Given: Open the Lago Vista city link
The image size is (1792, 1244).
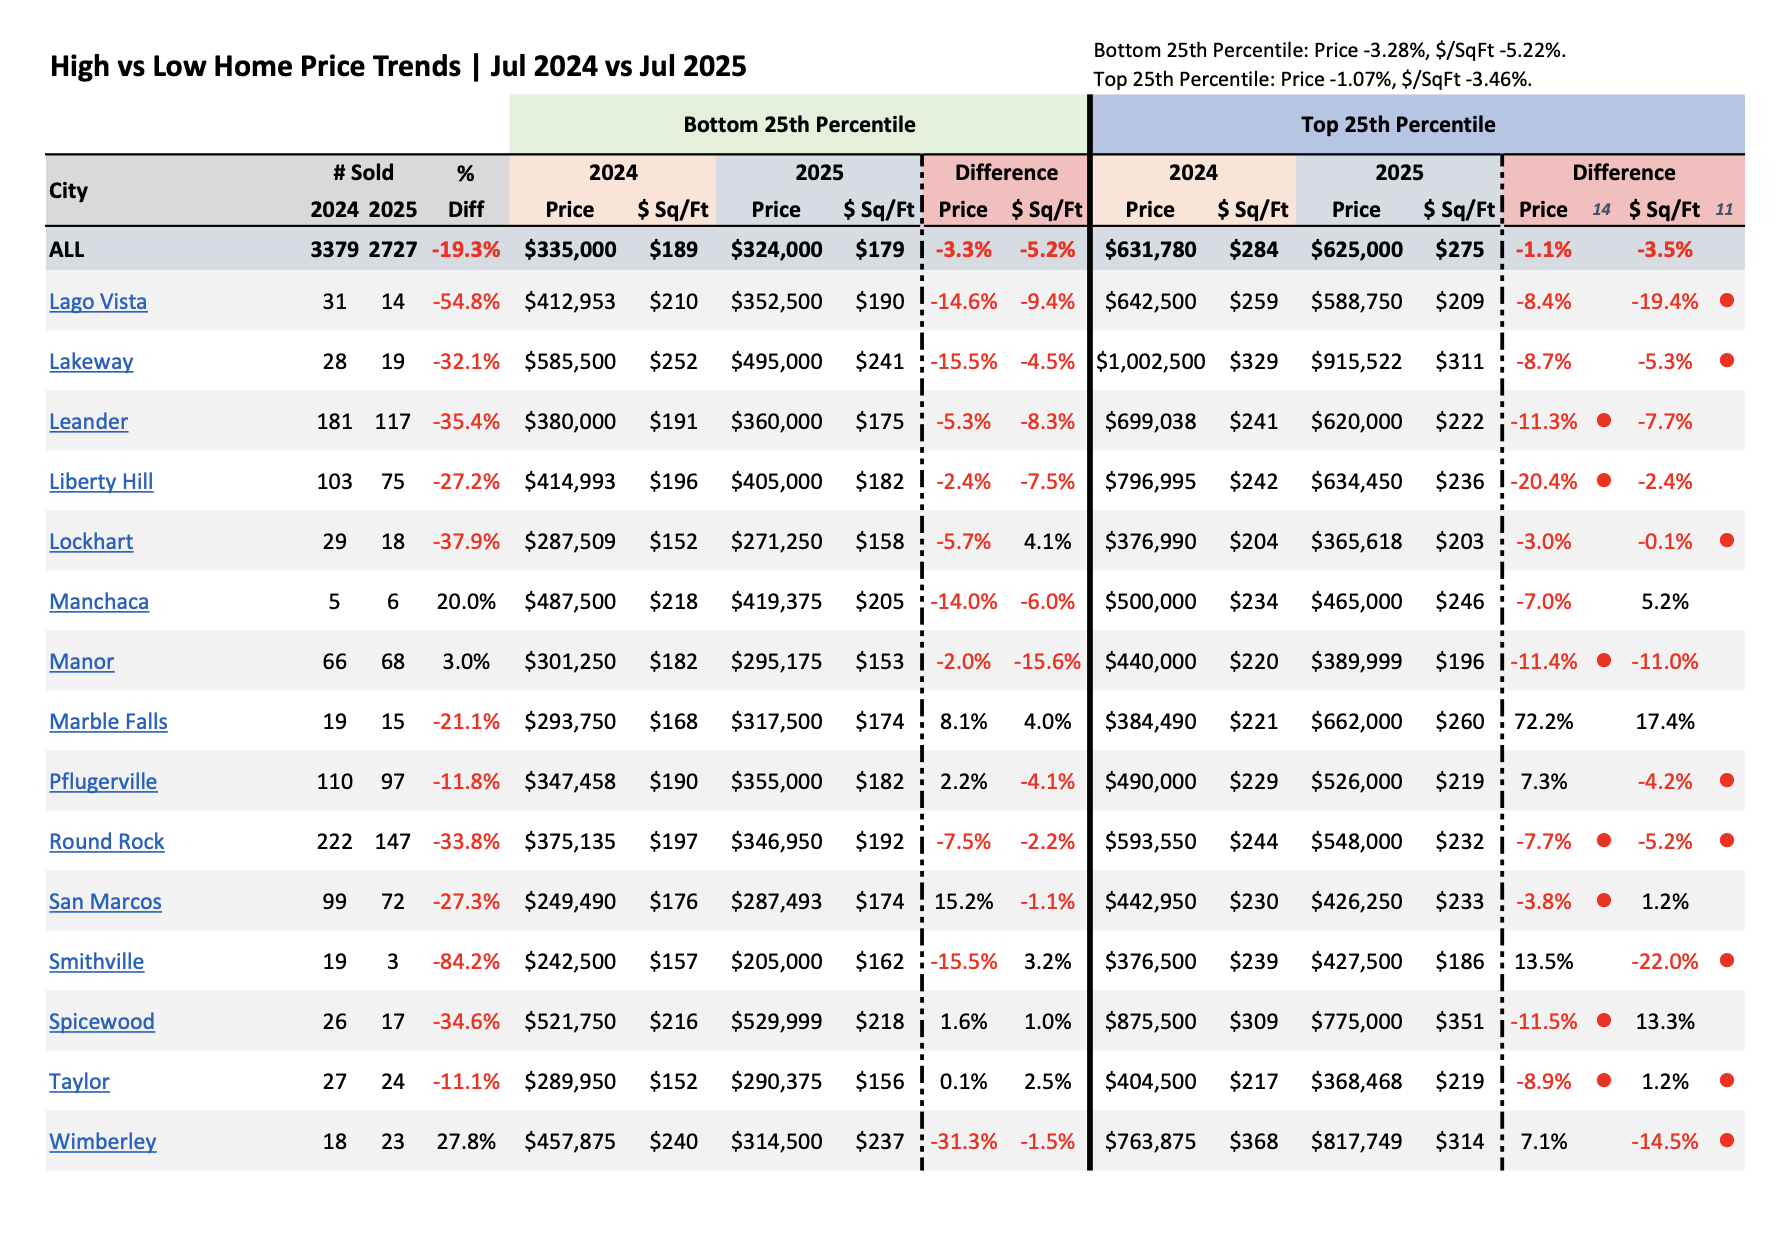Looking at the screenshot, I should [98, 301].
